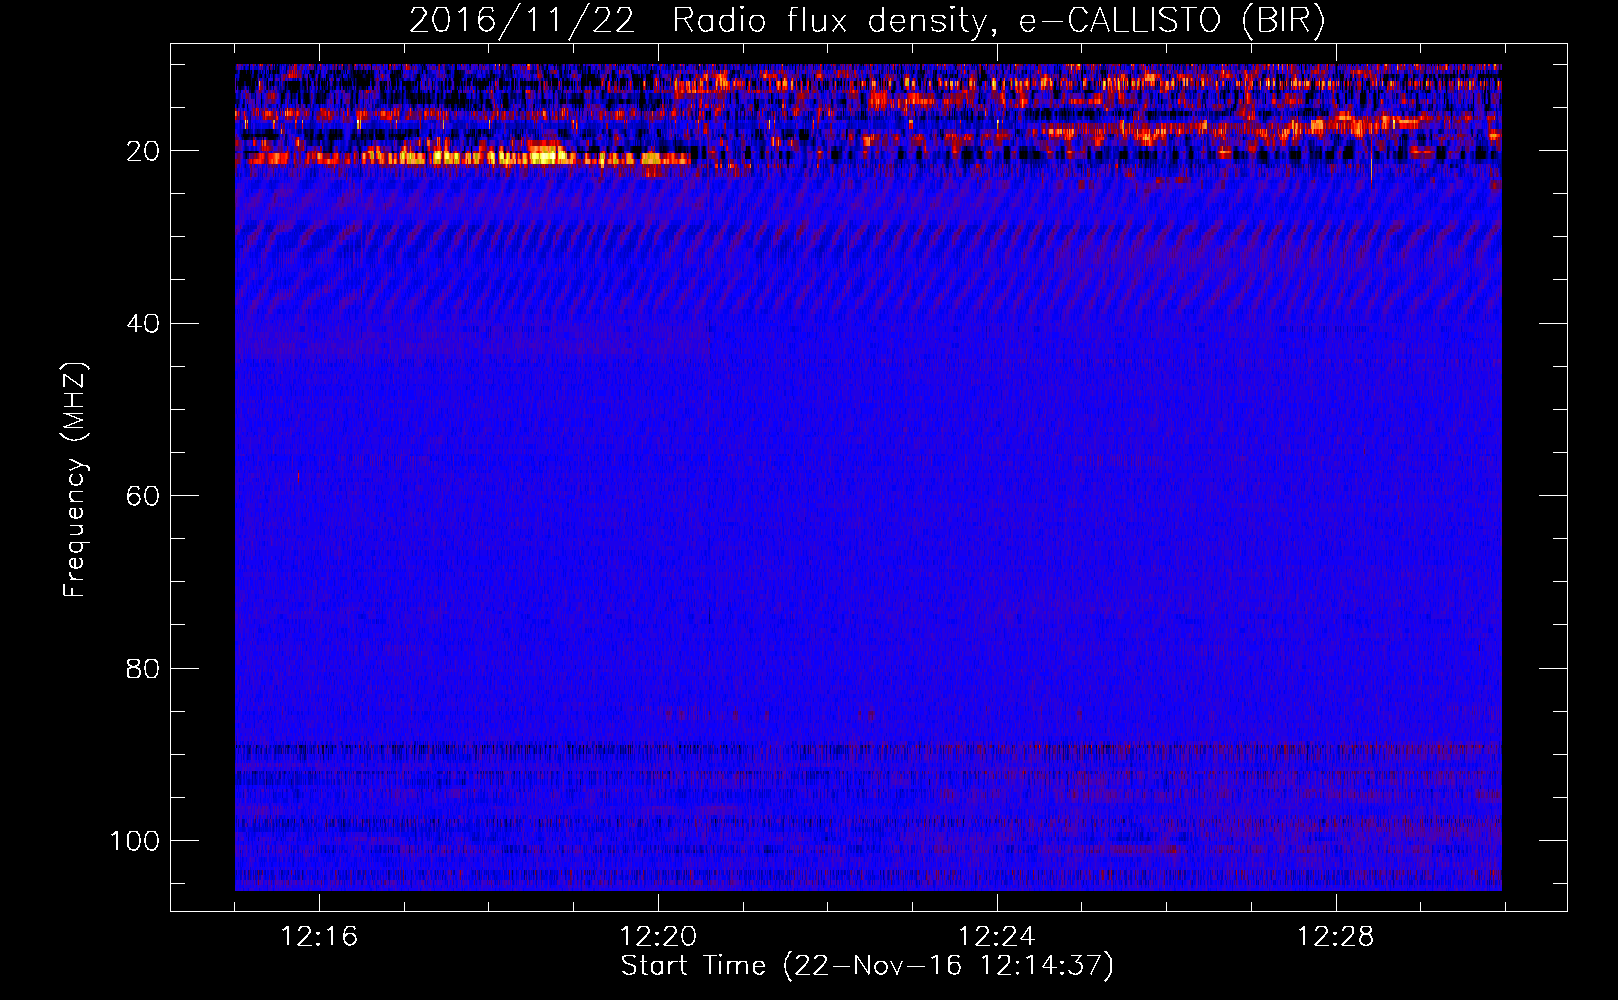Click the 12:20 time tick label
The height and width of the screenshot is (1000, 1618).
coord(658,937)
